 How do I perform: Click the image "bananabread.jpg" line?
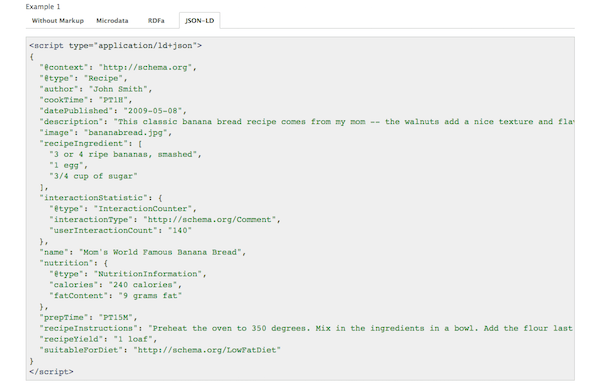click(x=106, y=133)
